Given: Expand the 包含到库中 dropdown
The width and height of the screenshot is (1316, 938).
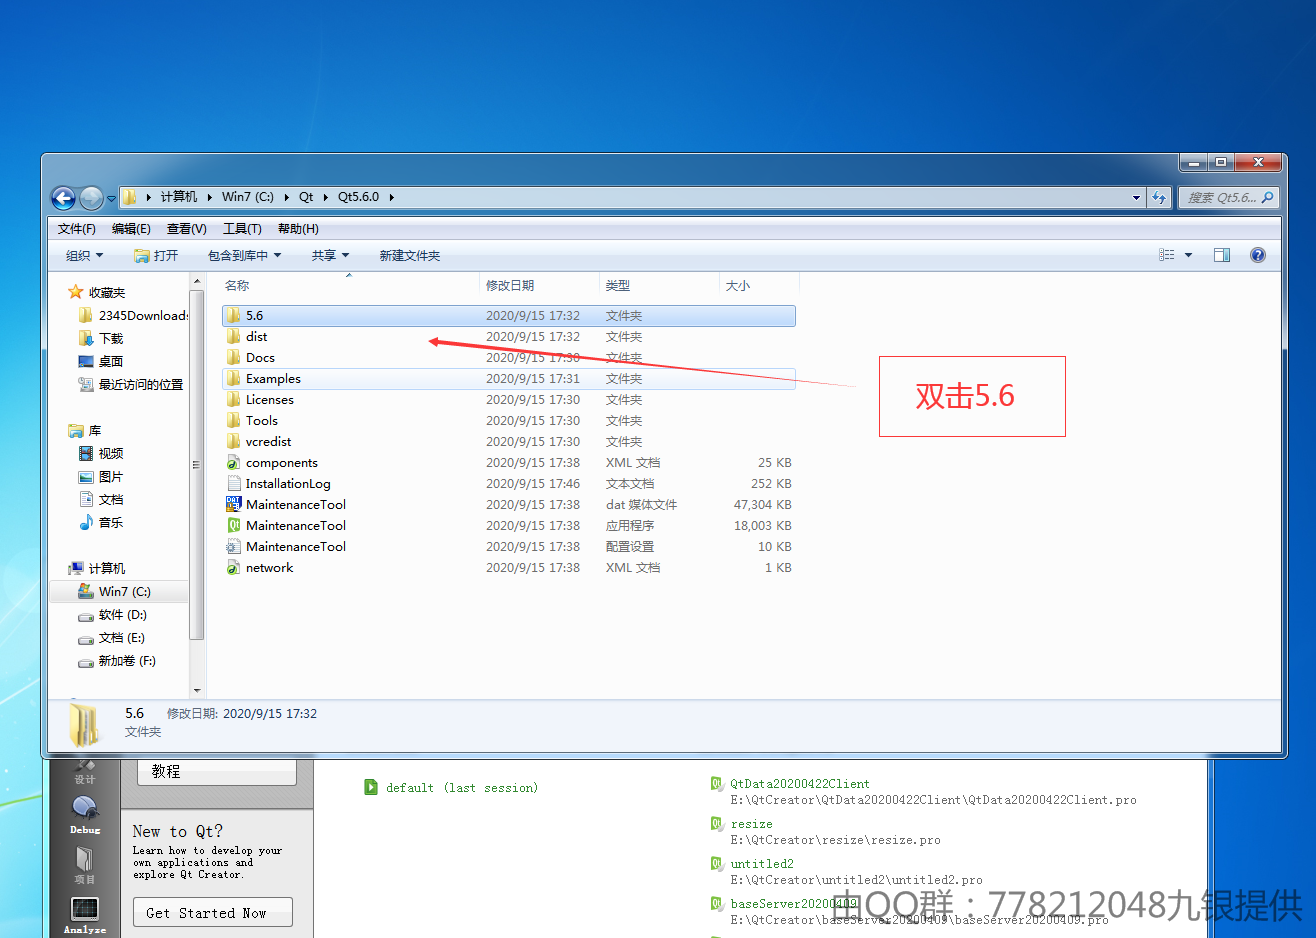Looking at the screenshot, I should pos(245,256).
